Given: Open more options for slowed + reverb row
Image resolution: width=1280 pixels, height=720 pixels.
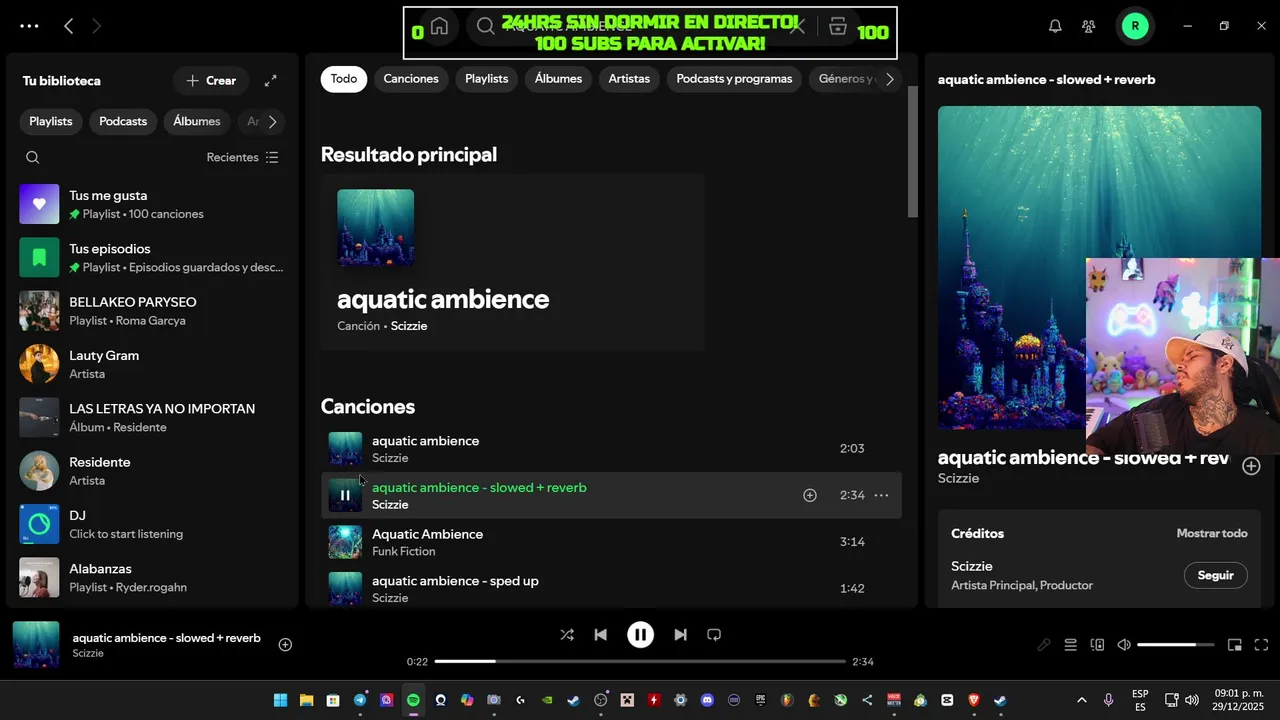Looking at the screenshot, I should [881, 495].
